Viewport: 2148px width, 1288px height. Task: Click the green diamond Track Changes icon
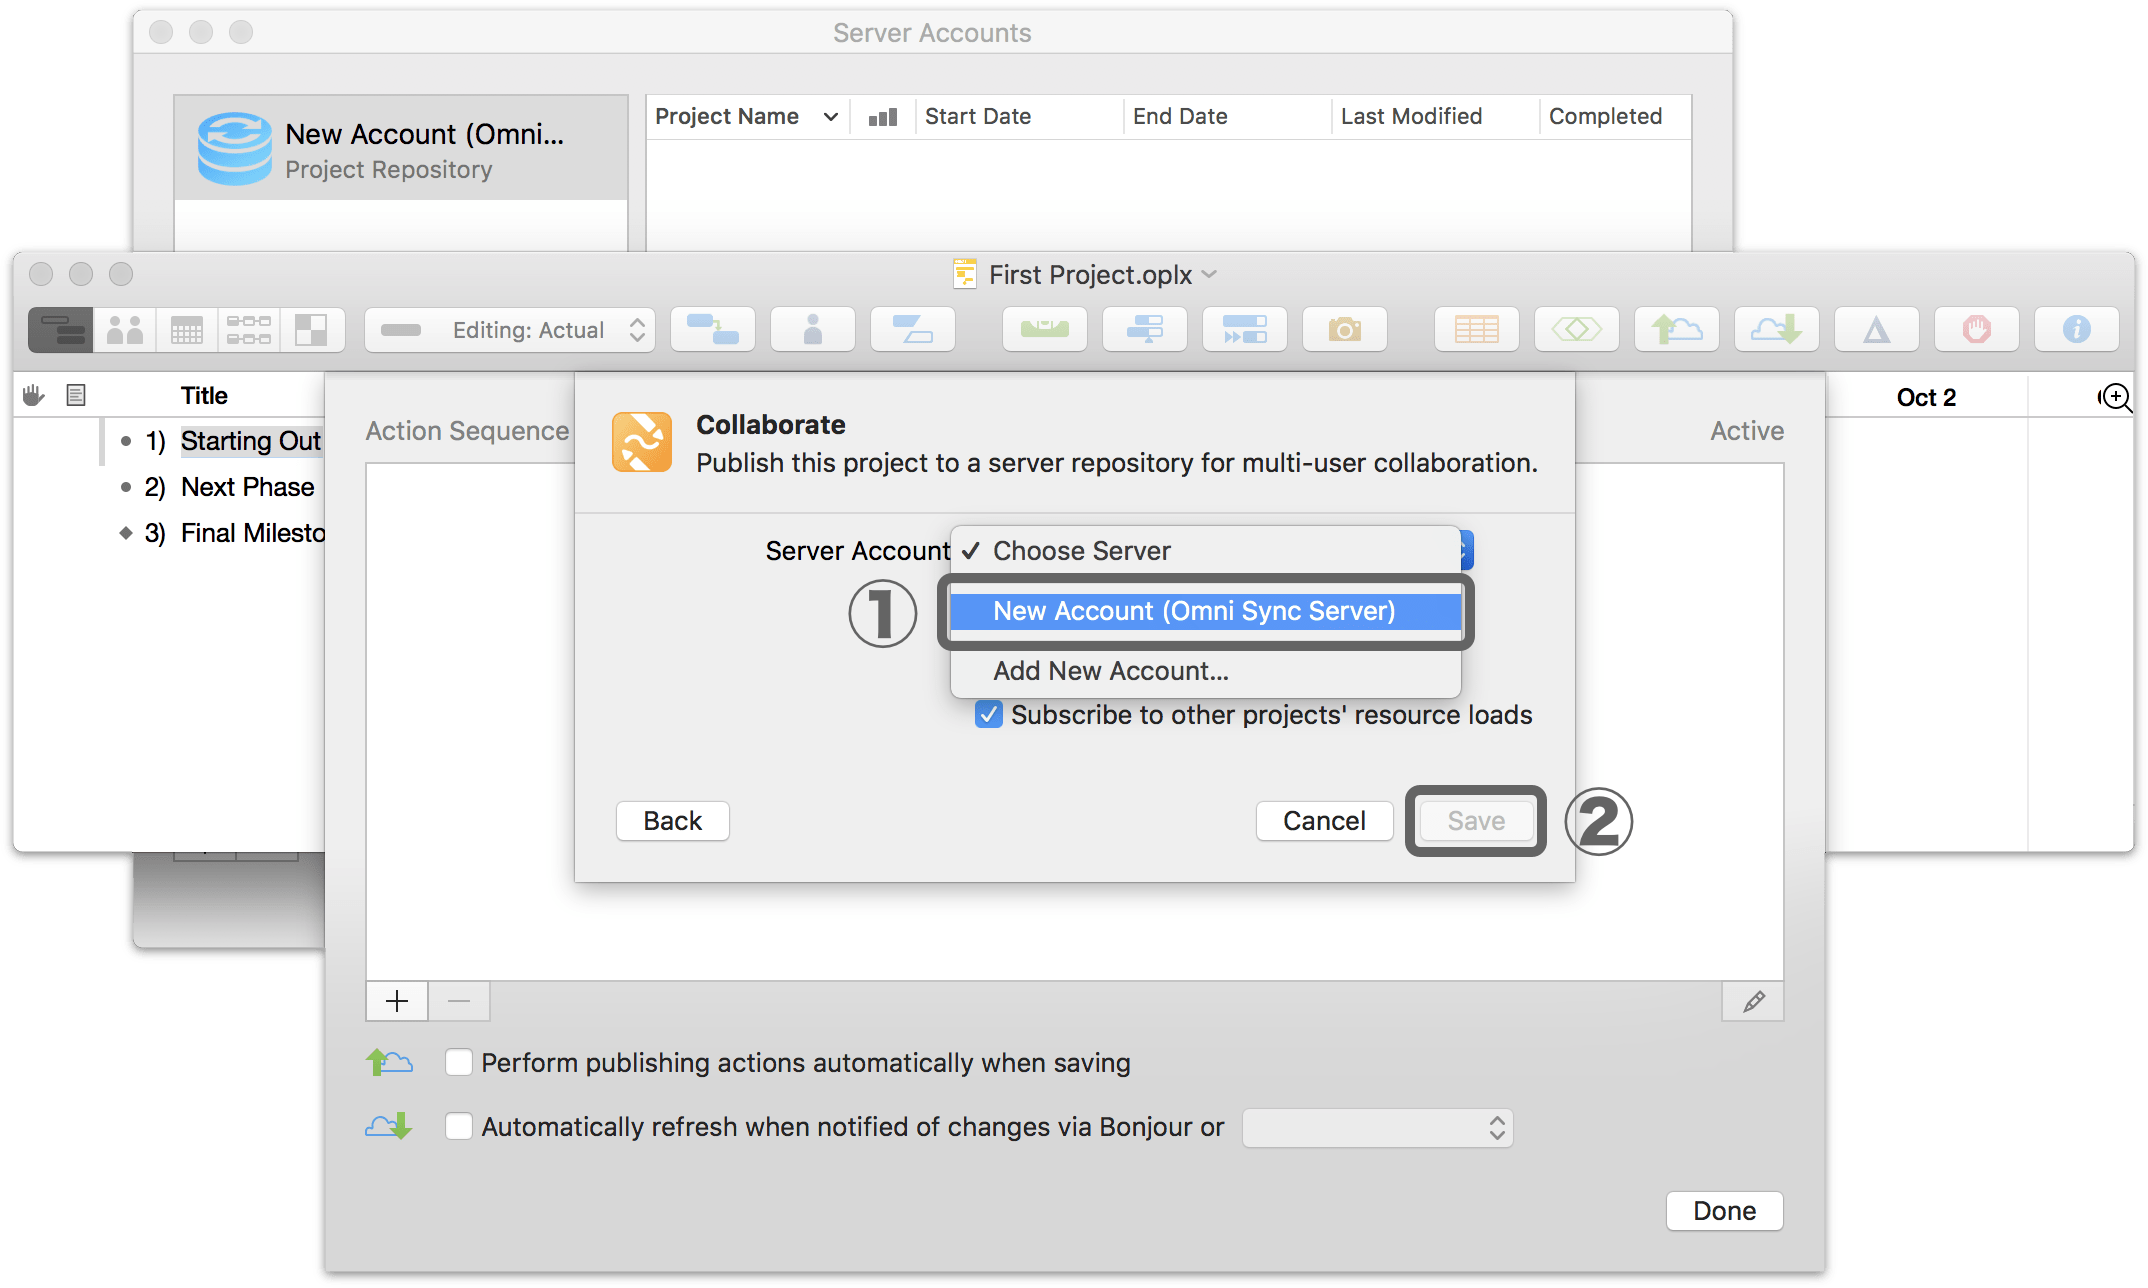[x=1577, y=330]
